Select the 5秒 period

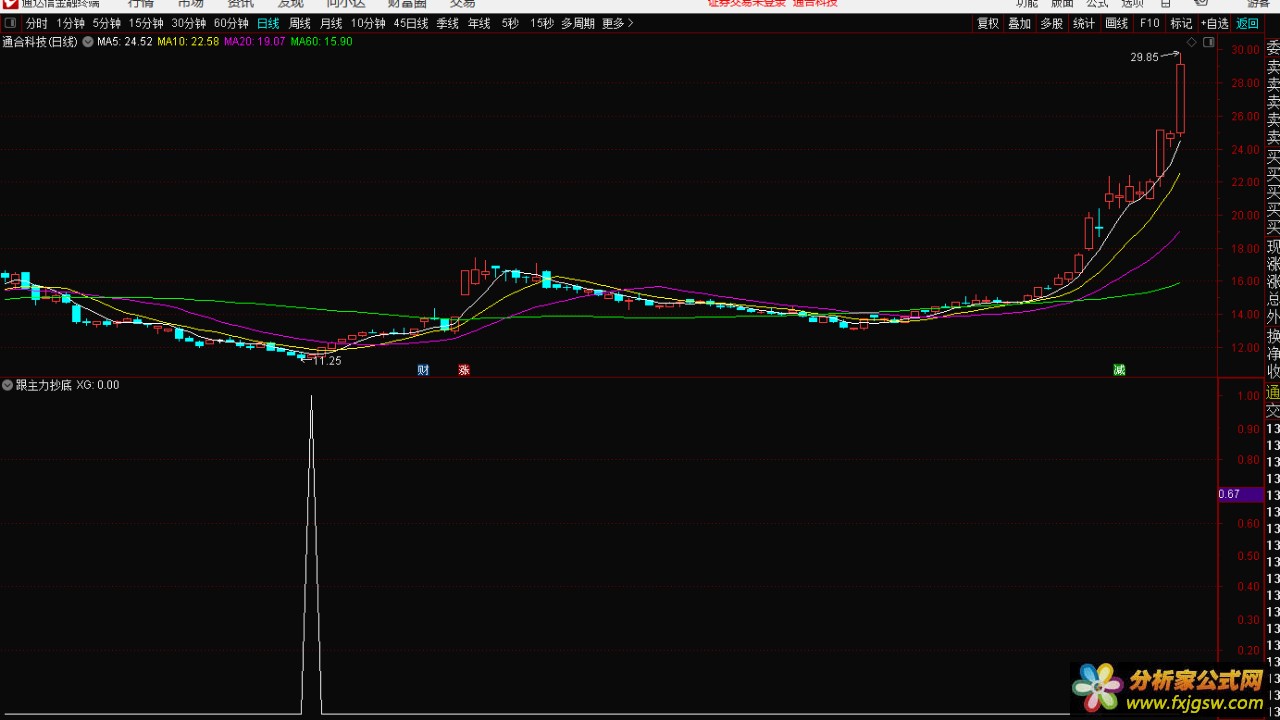(x=510, y=23)
